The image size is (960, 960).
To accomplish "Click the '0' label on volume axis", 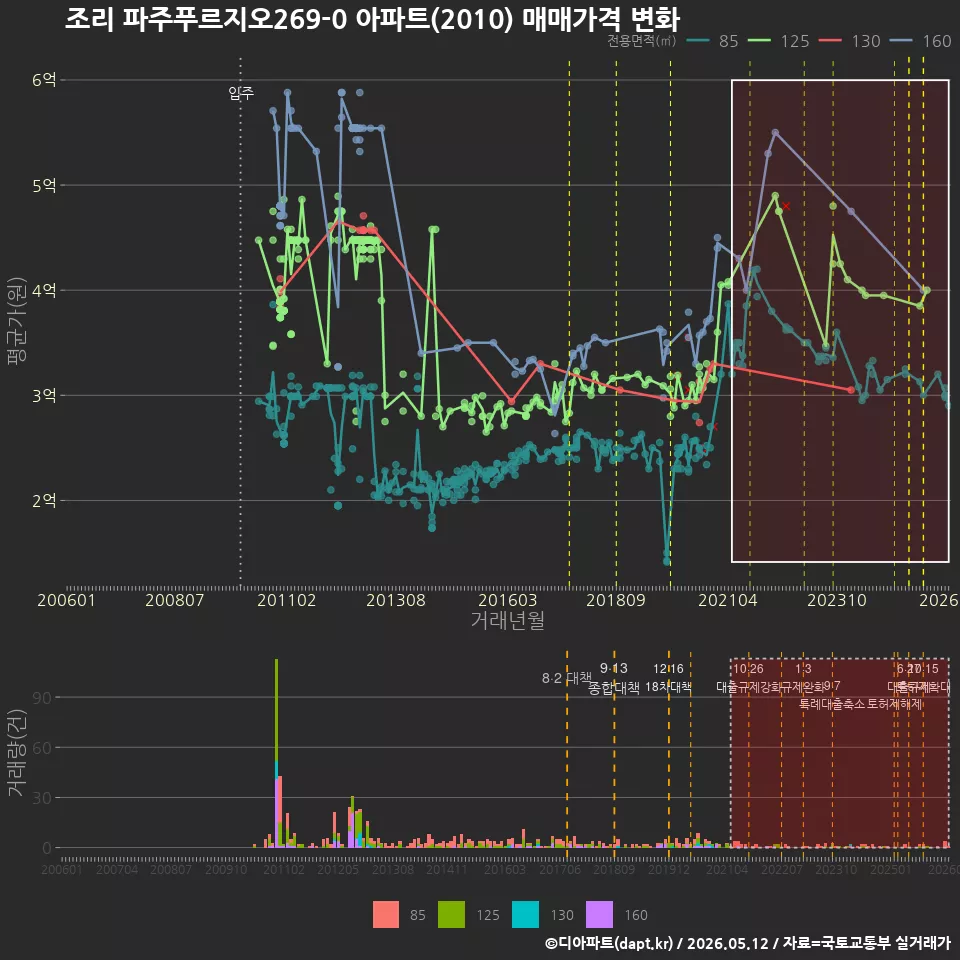I will 47,849.
